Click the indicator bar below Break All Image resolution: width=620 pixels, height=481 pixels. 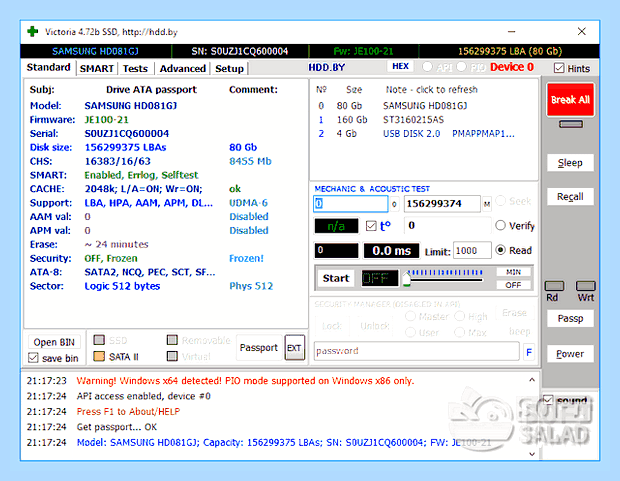(x=570, y=124)
